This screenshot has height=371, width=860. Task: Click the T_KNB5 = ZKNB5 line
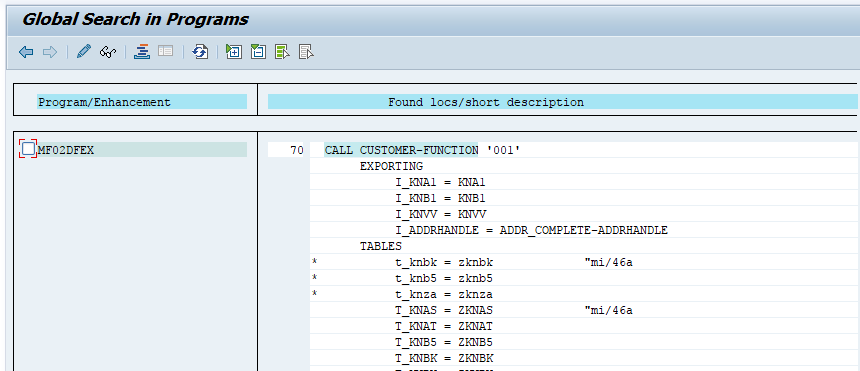[444, 342]
